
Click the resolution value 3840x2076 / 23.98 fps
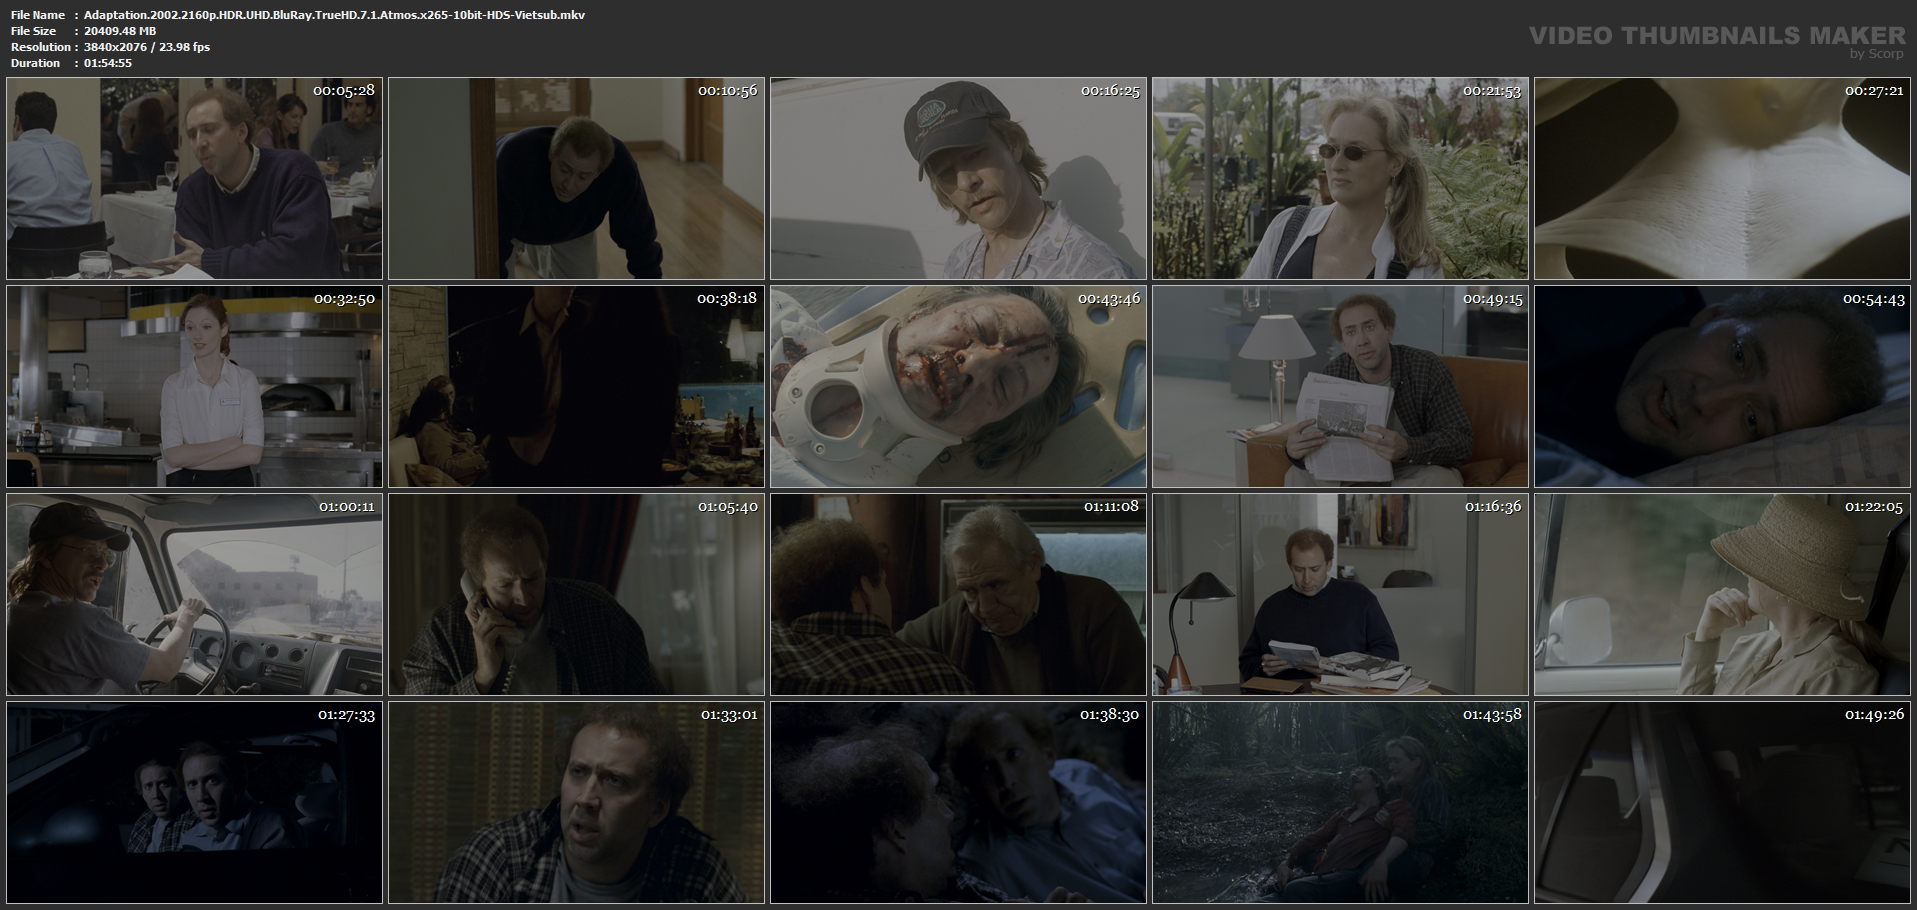[x=147, y=47]
